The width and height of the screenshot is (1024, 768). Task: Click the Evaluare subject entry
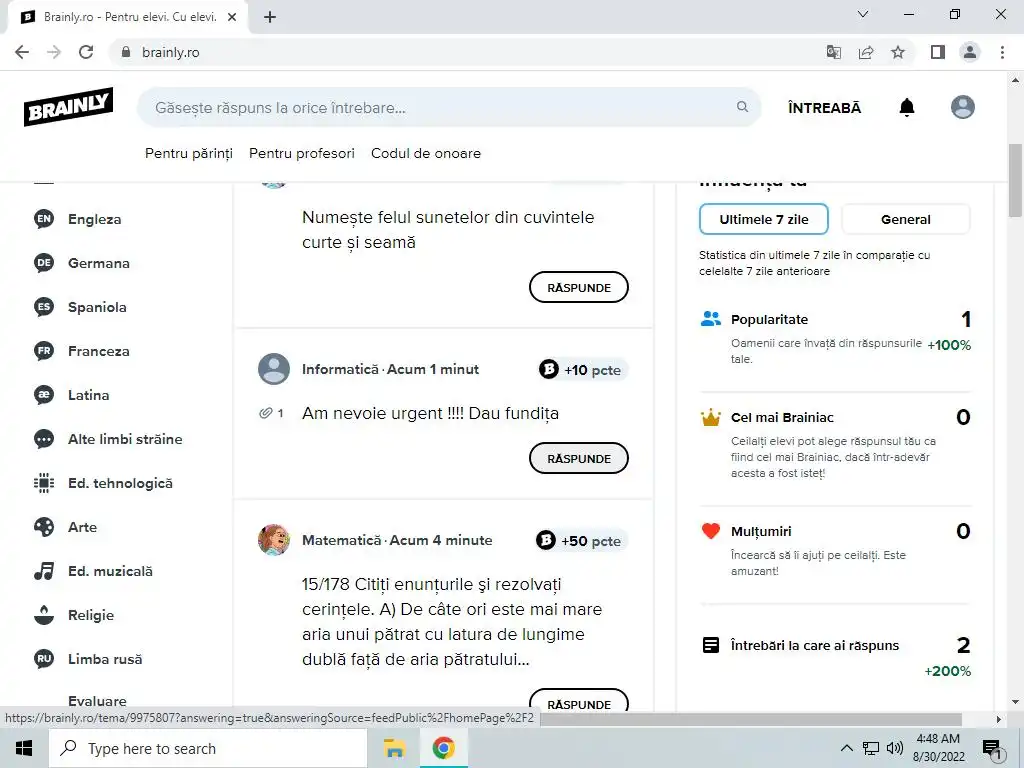(97, 701)
